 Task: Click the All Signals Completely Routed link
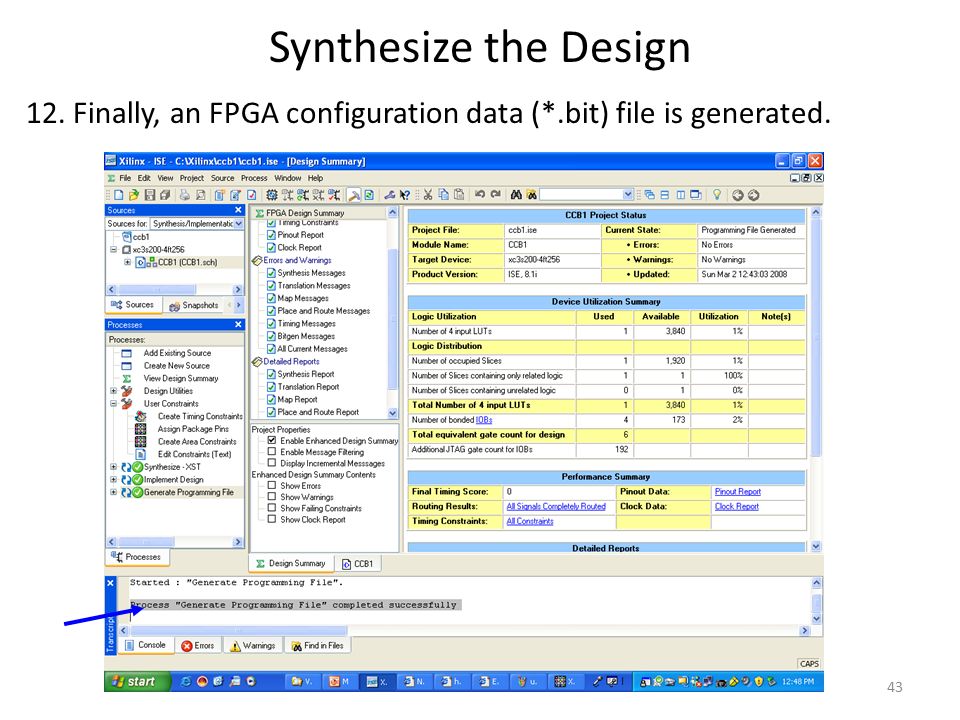(556, 506)
